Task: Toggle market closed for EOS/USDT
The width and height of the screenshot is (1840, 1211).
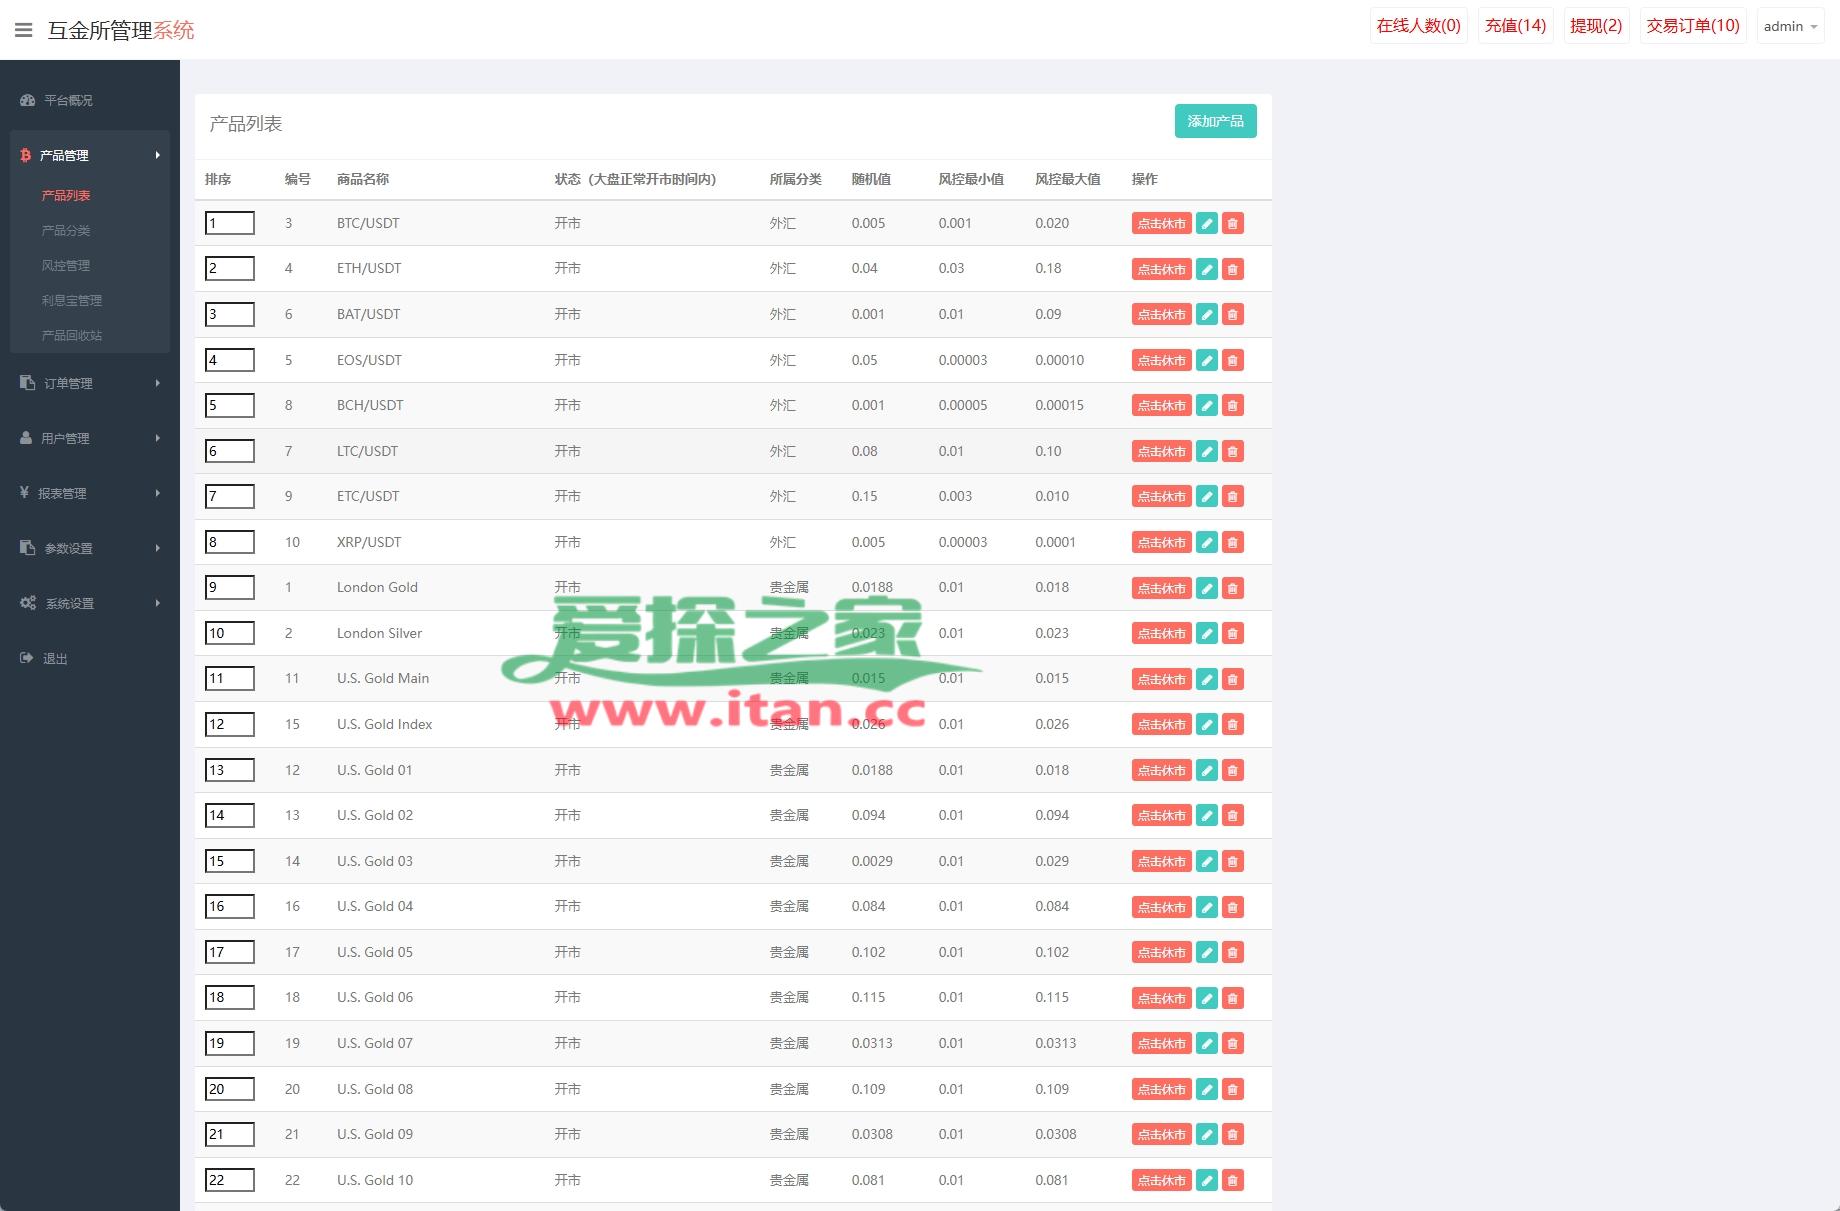Action: [1161, 361]
